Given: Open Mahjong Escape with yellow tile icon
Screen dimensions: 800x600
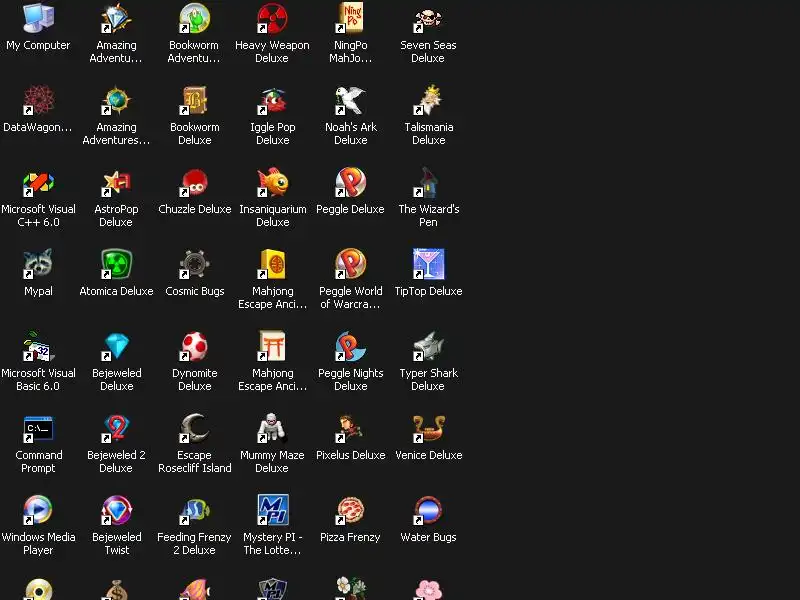Looking at the screenshot, I should [x=272, y=264].
